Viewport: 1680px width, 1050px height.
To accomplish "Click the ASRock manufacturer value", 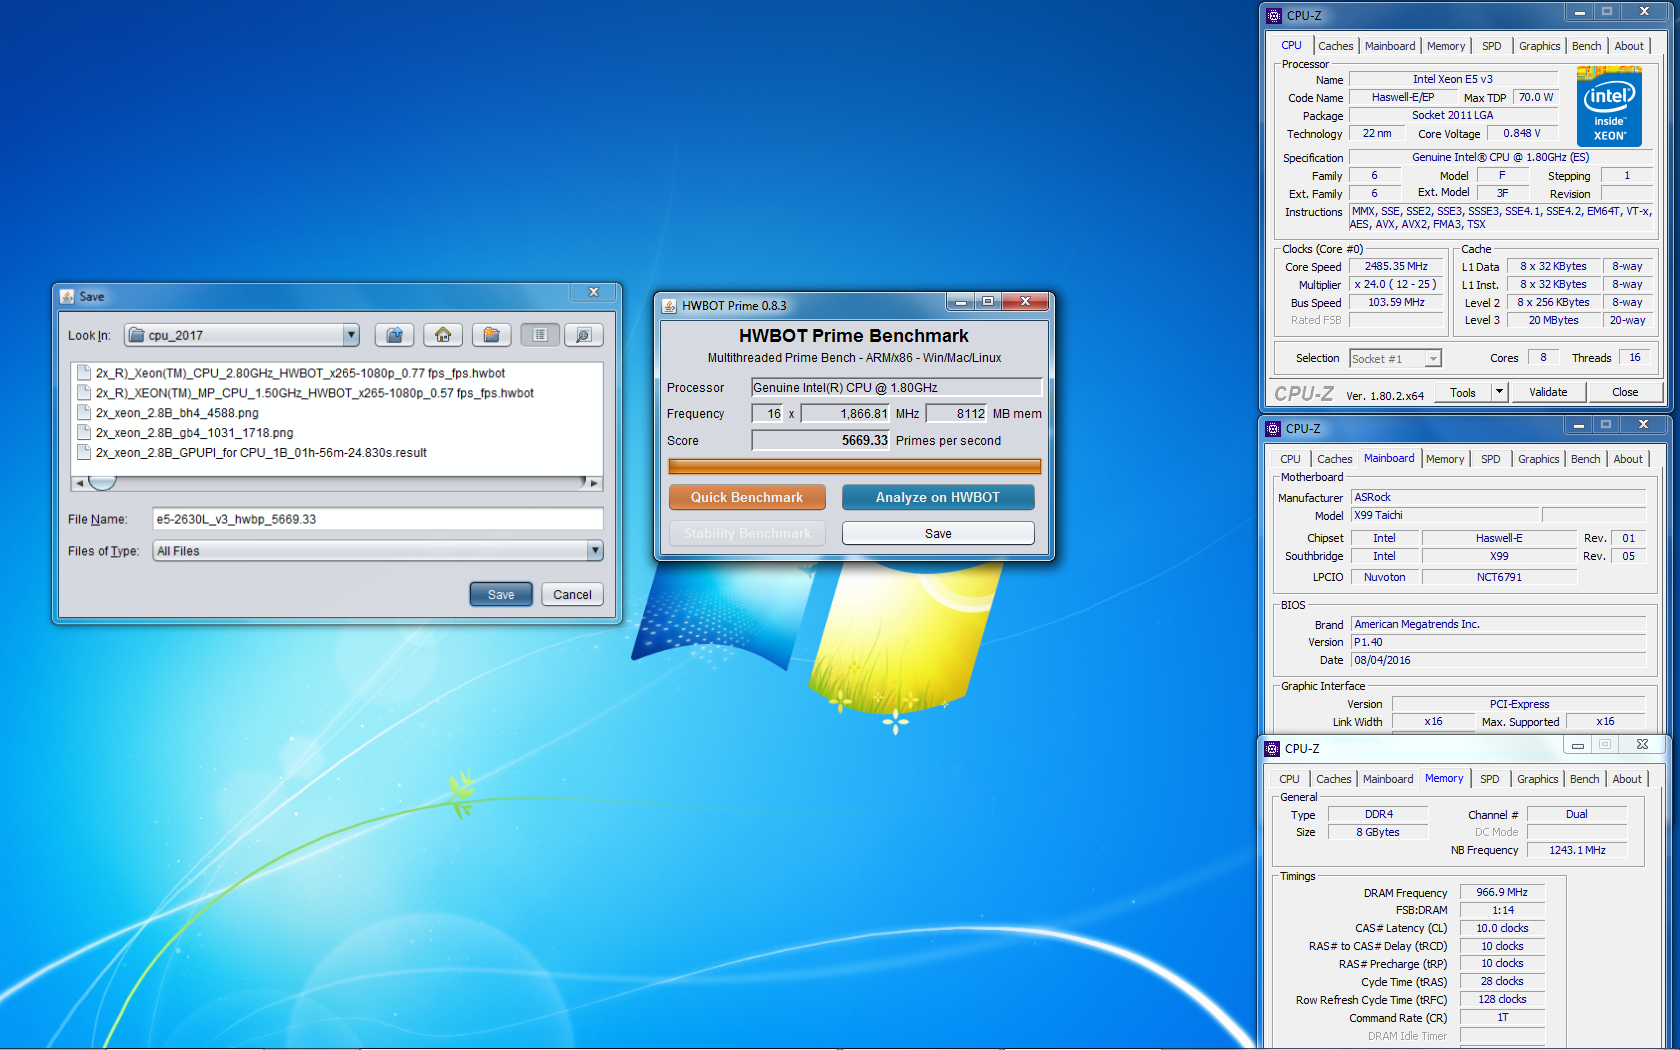I will tap(1498, 497).
